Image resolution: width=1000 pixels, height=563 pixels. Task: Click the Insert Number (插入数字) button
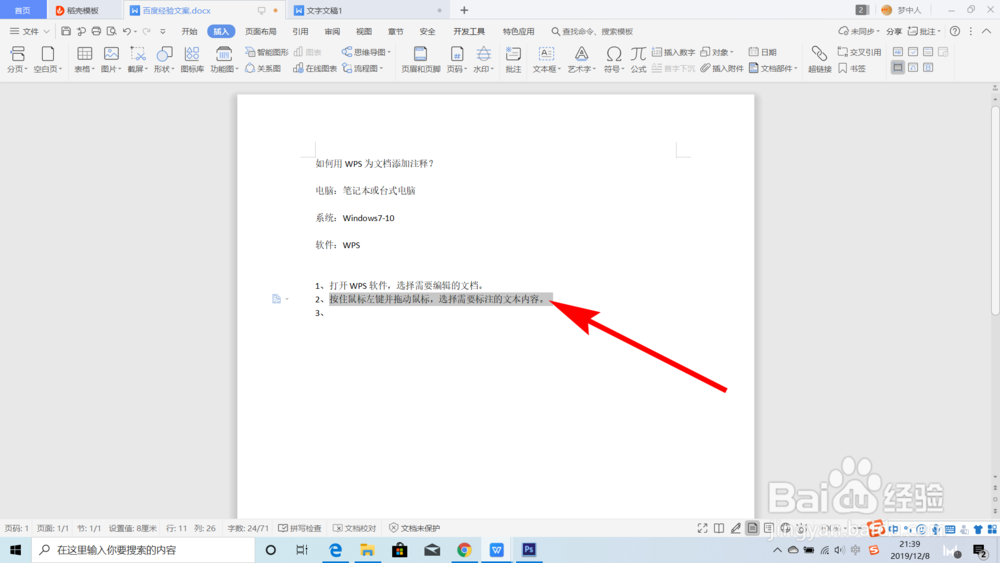point(673,52)
